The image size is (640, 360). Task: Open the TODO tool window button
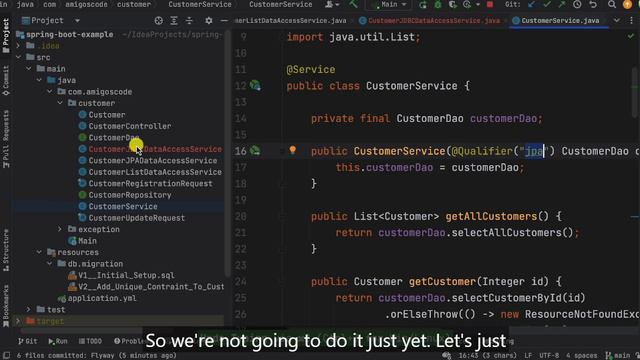click(x=90, y=341)
